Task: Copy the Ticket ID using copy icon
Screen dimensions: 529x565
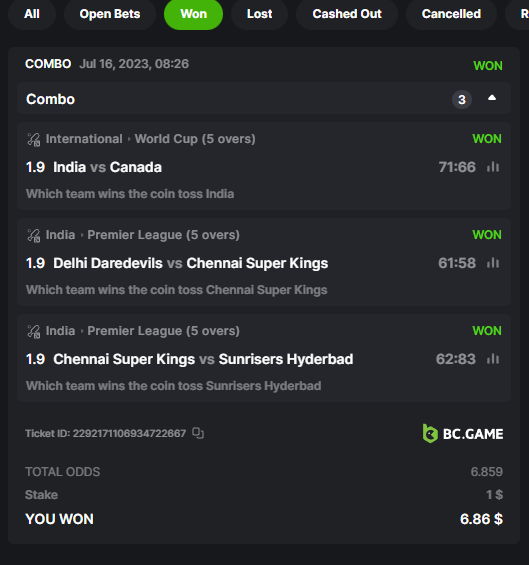Action: click(x=198, y=433)
